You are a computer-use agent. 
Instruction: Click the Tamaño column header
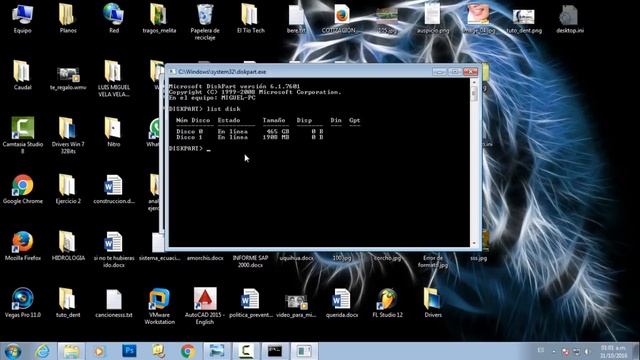click(274, 120)
